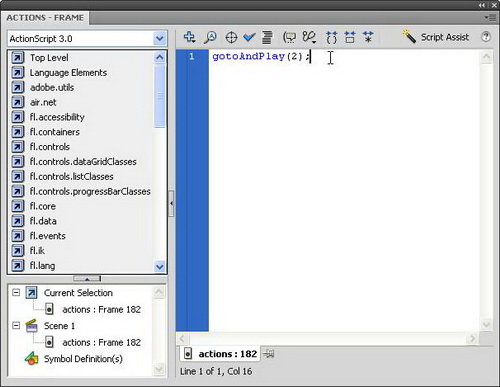The image size is (500, 387).
Task: Show code hint icon
Action: coord(289,37)
